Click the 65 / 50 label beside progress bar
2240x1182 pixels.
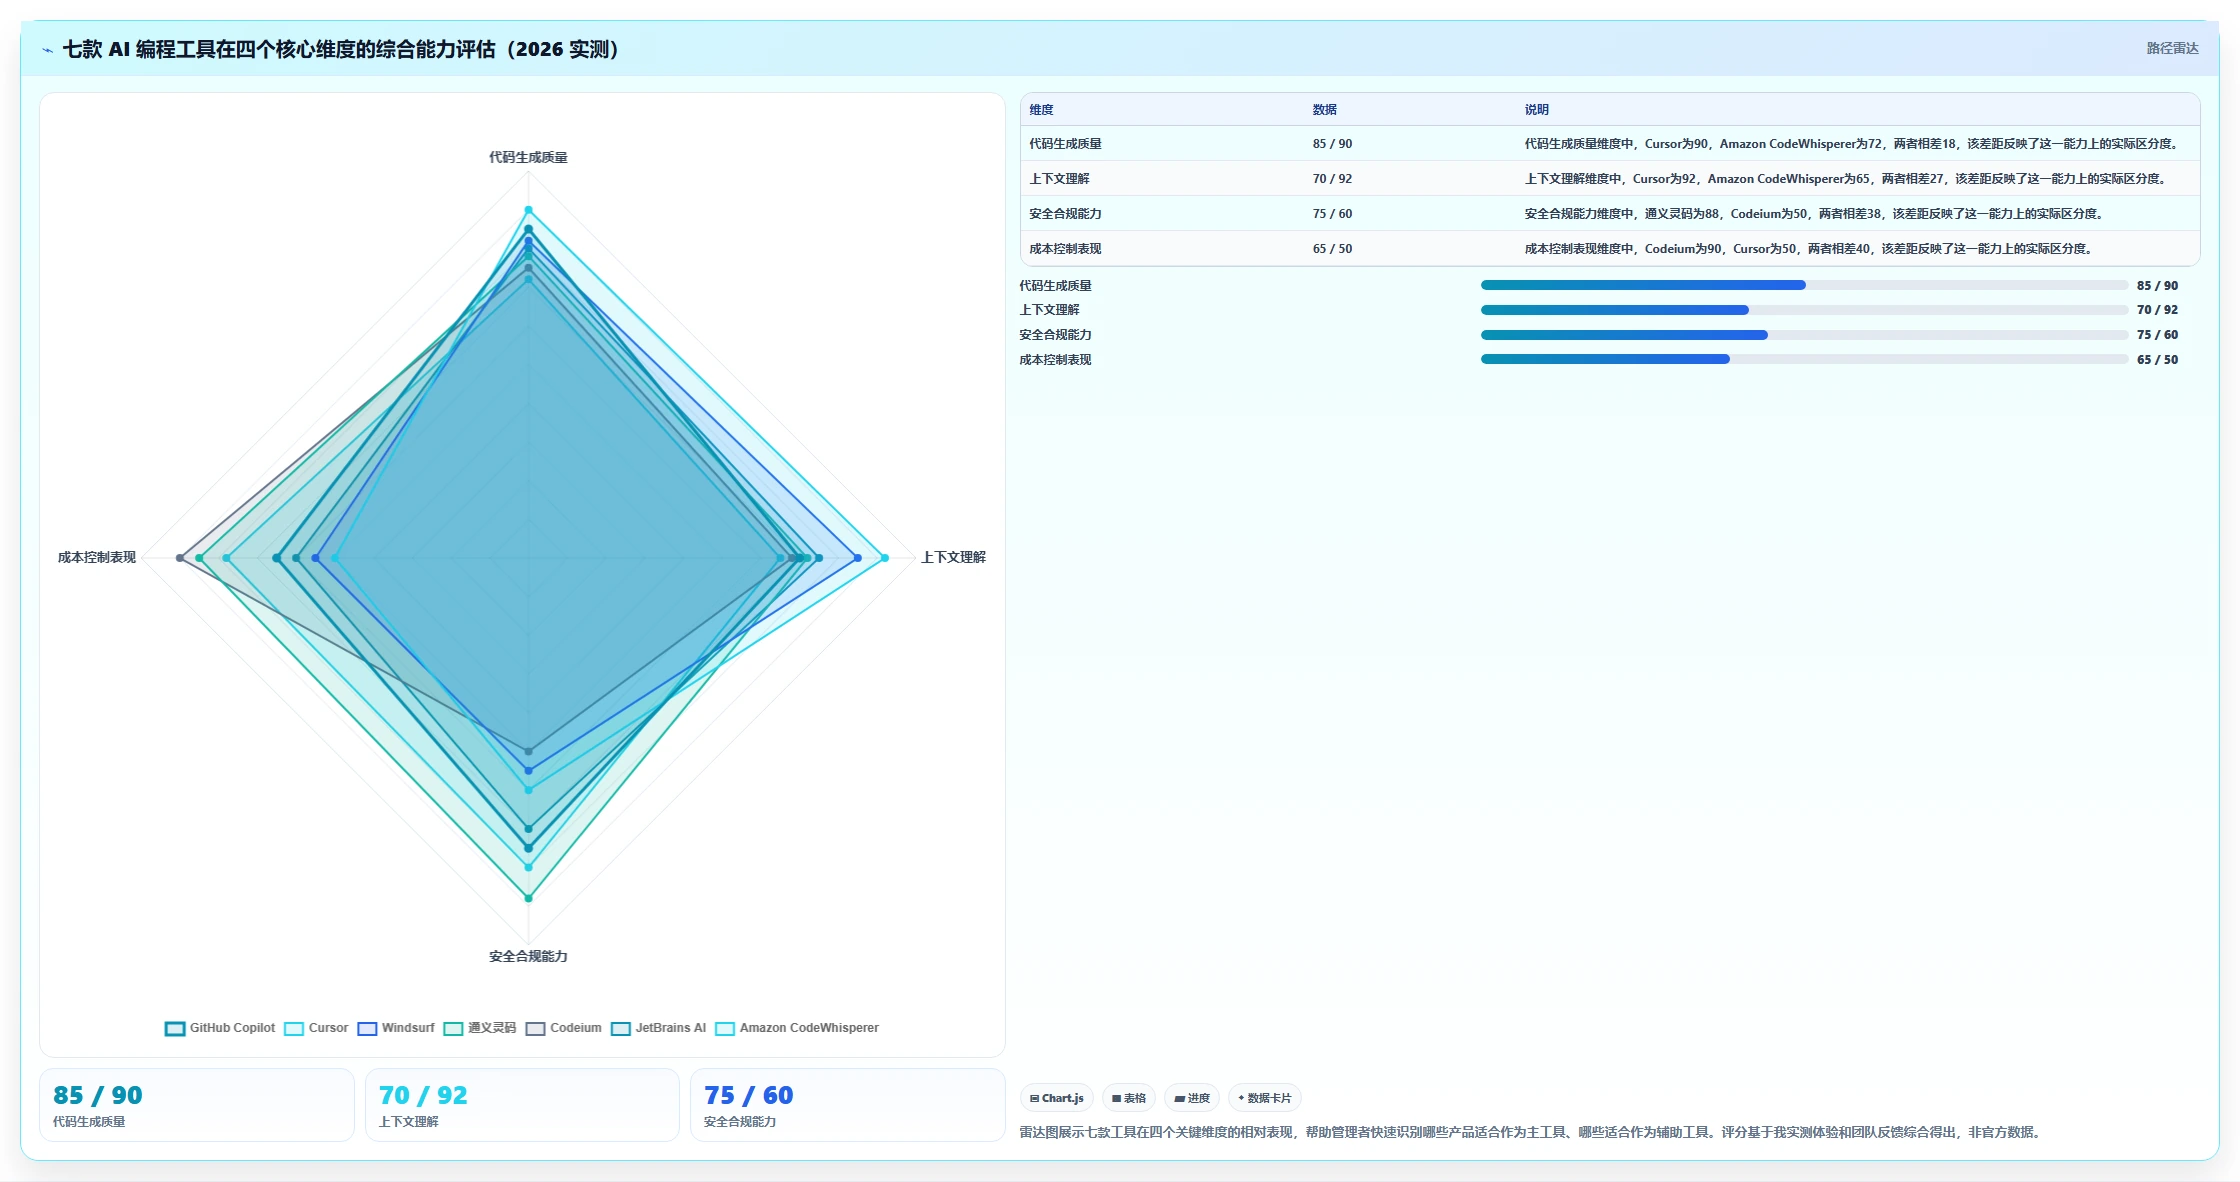[x=2157, y=360]
